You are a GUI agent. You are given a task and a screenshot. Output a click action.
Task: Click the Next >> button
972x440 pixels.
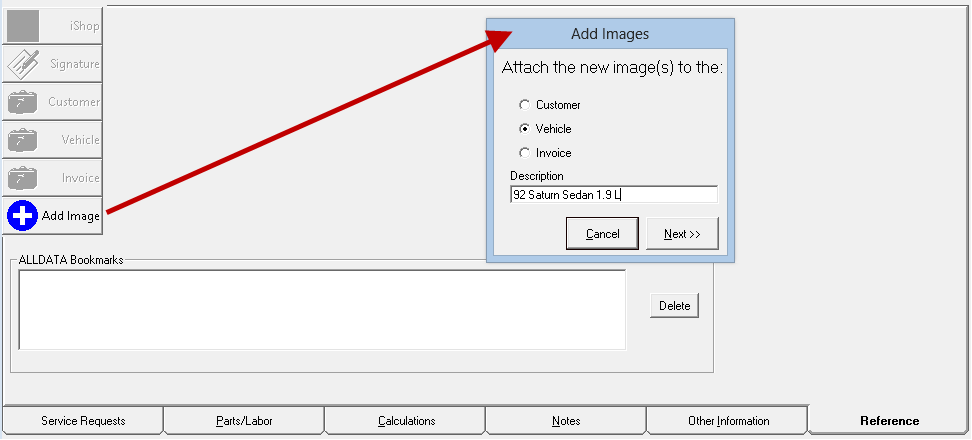click(682, 234)
